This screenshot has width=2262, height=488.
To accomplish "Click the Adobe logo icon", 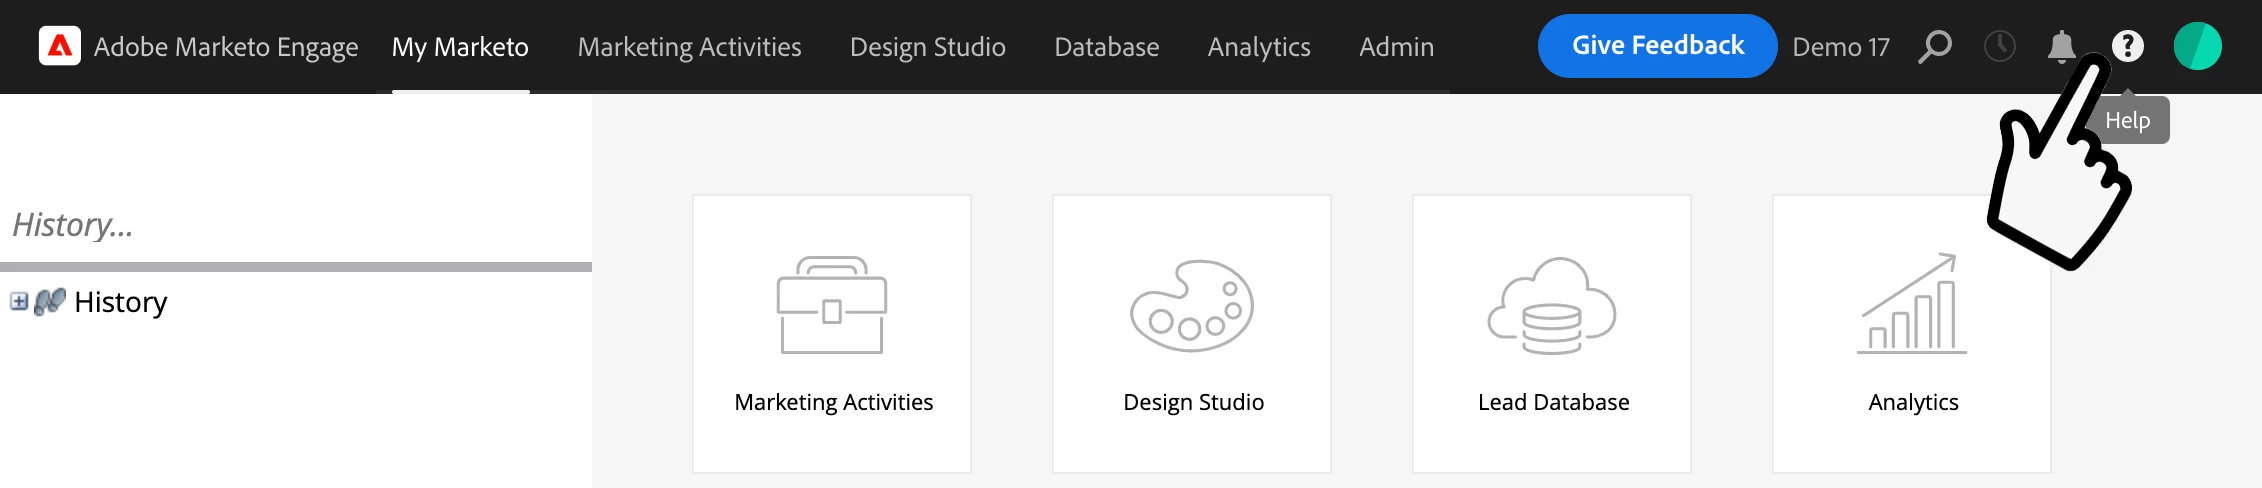I will [x=60, y=46].
